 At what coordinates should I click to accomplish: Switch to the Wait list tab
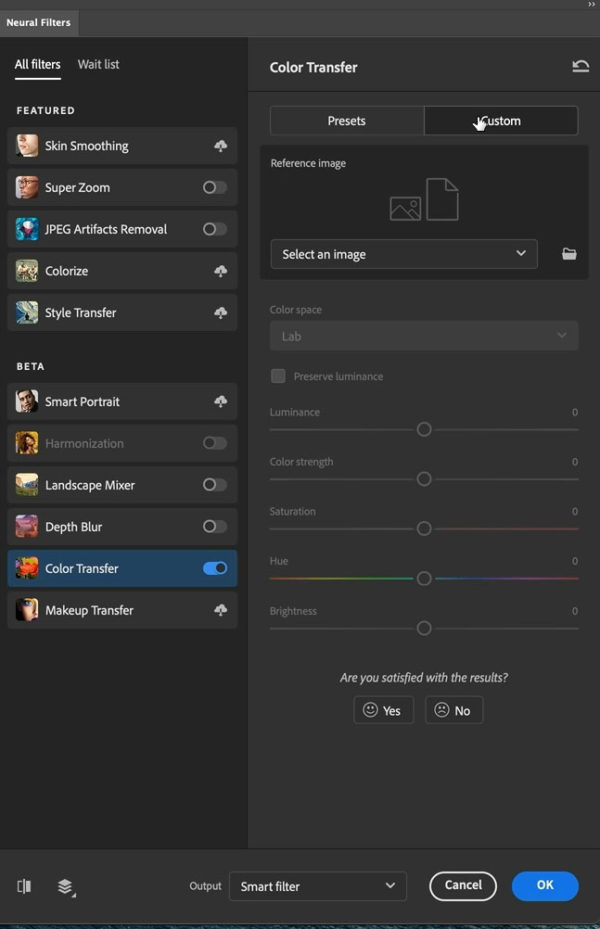(98, 64)
